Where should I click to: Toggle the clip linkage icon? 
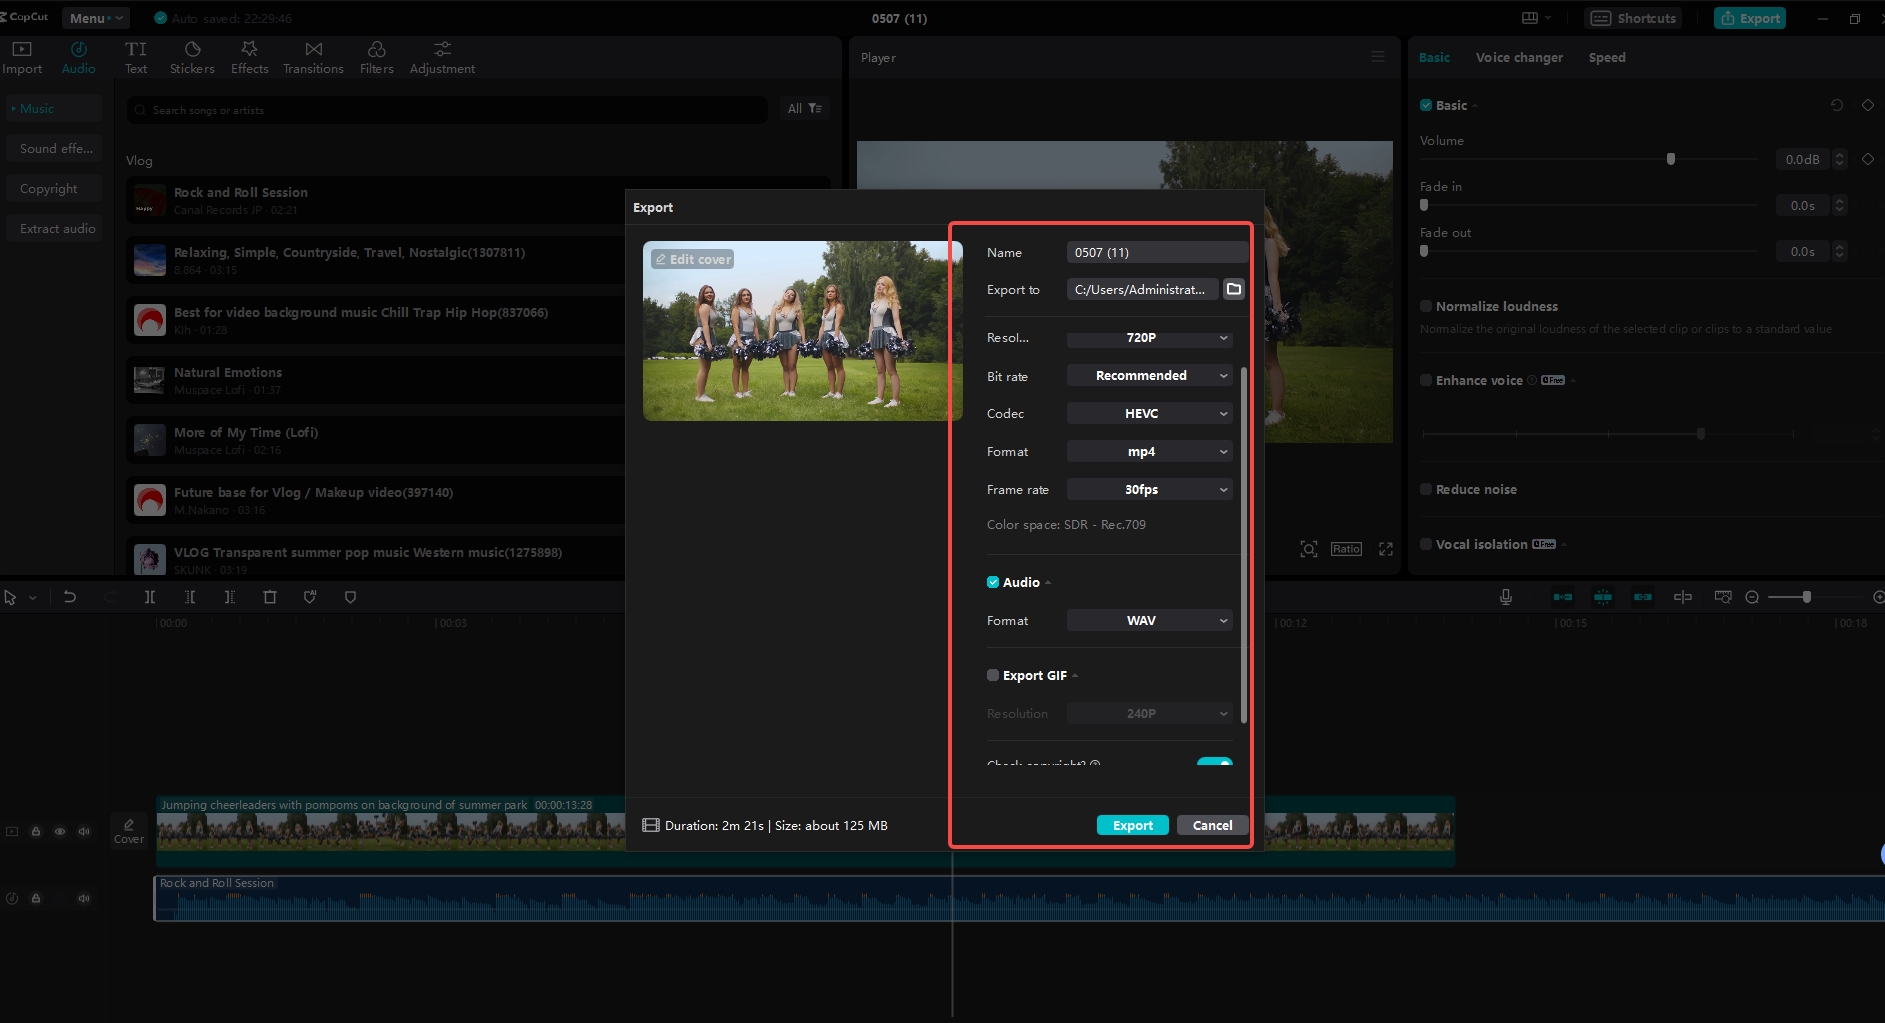point(1643,597)
